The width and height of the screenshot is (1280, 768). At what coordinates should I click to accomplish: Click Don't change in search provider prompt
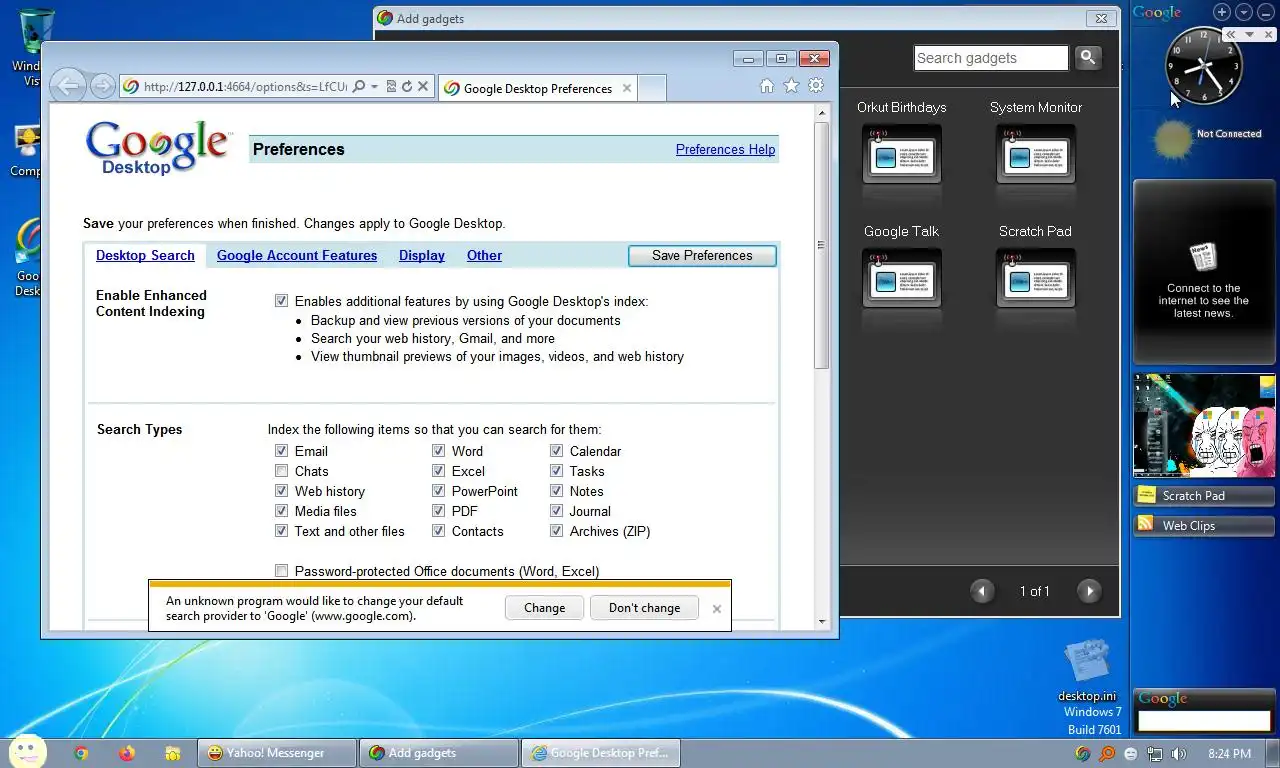point(644,607)
